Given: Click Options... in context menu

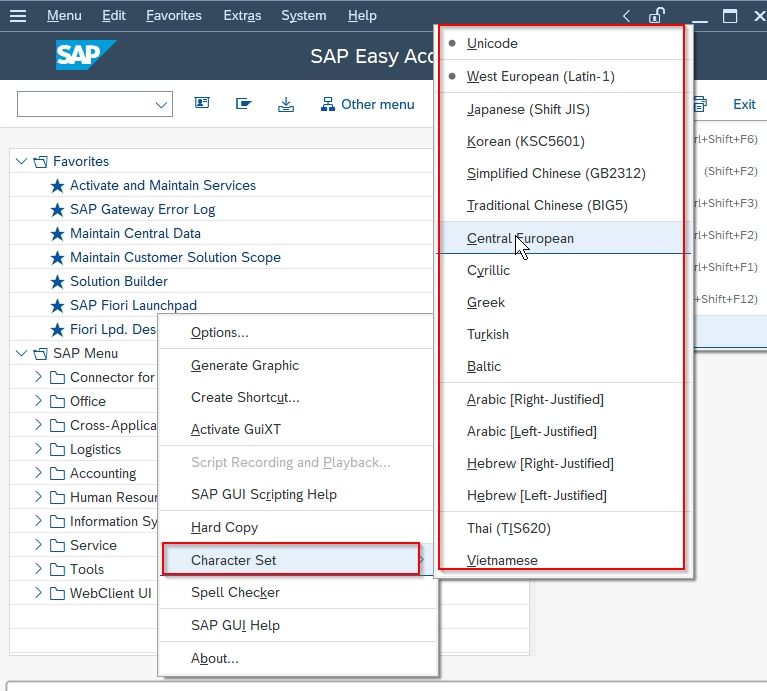Looking at the screenshot, I should pos(297,333).
